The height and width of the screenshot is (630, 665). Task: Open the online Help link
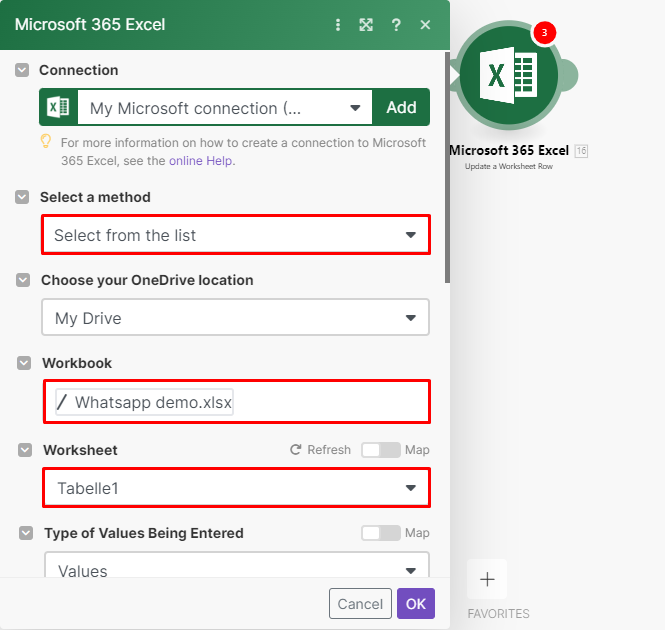pos(201,161)
